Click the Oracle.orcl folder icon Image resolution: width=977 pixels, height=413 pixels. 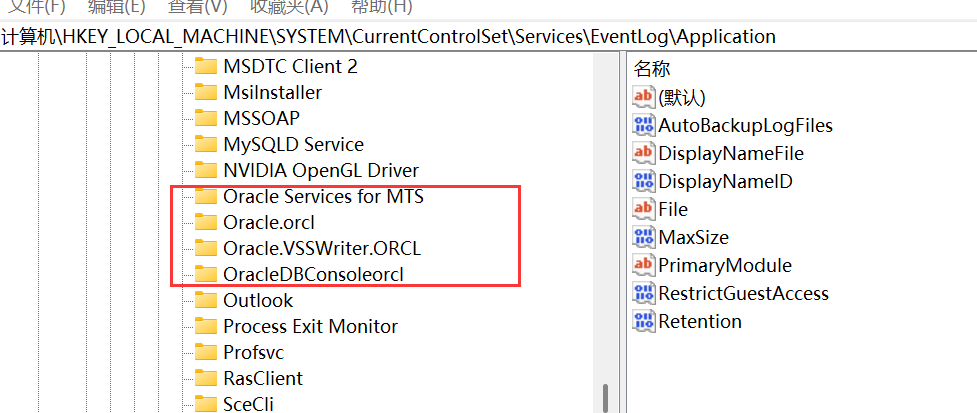205,222
